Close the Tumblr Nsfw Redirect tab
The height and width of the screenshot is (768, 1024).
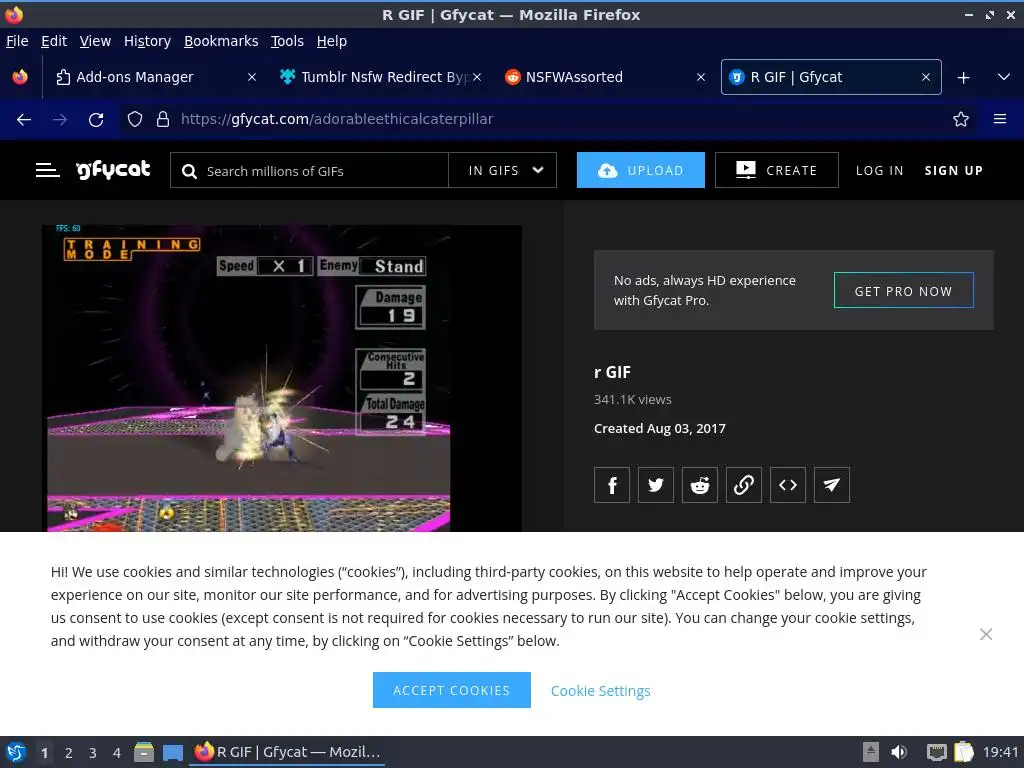[x=477, y=77]
